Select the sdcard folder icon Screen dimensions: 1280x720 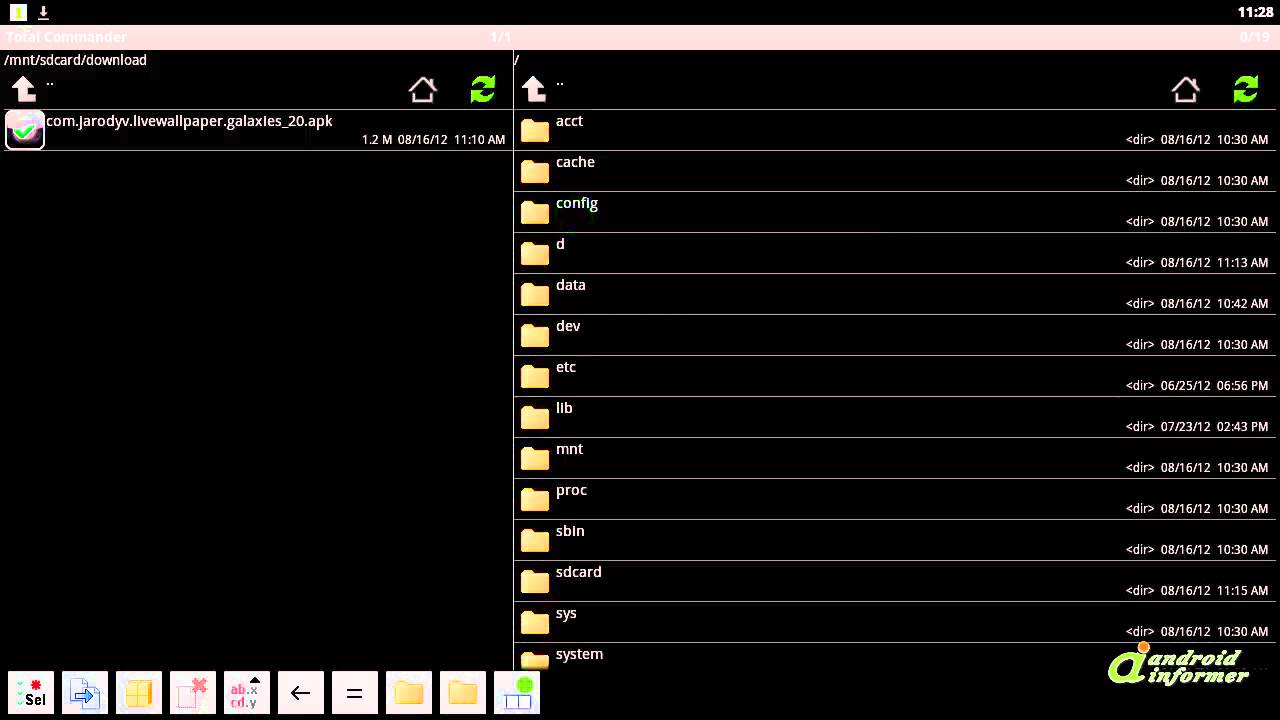click(x=535, y=582)
